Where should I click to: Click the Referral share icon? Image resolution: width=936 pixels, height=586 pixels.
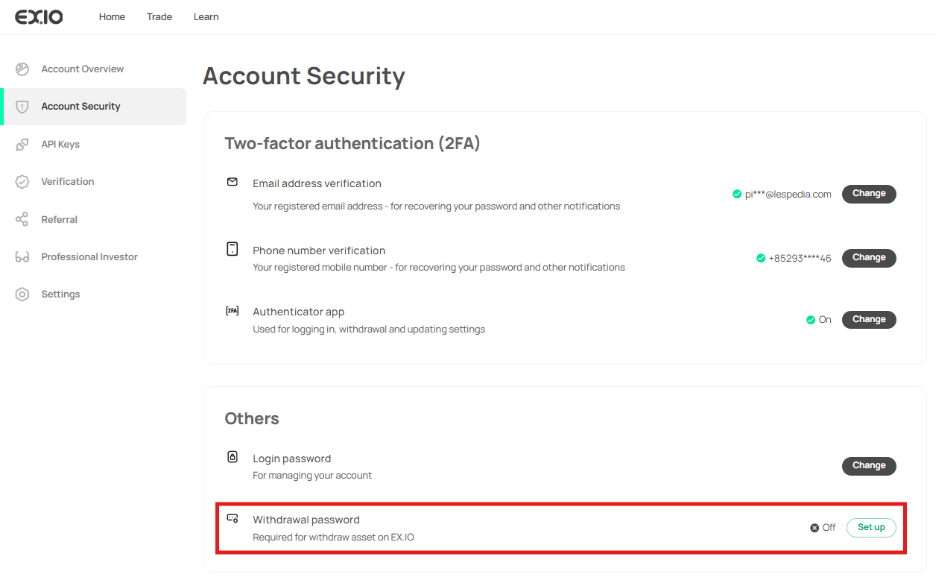(x=22, y=219)
